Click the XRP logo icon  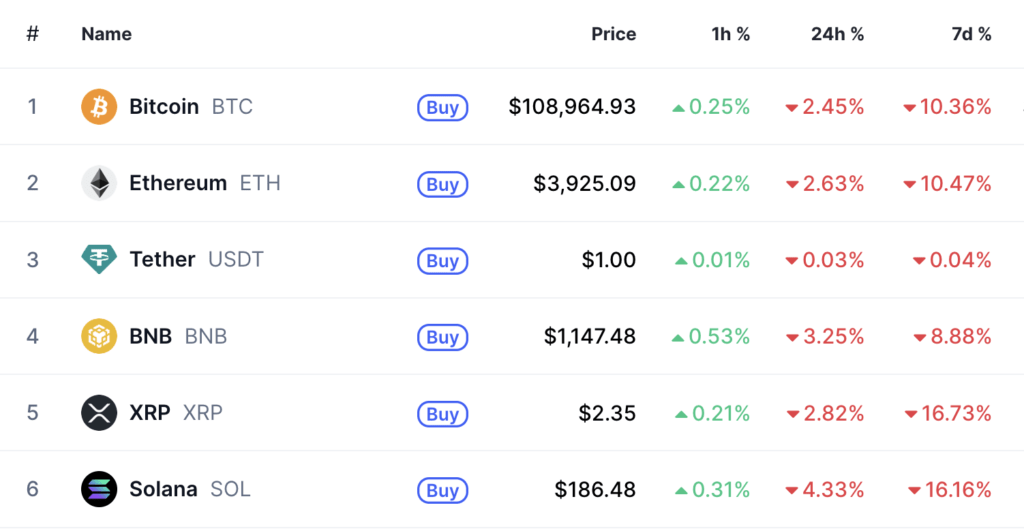tap(99, 413)
